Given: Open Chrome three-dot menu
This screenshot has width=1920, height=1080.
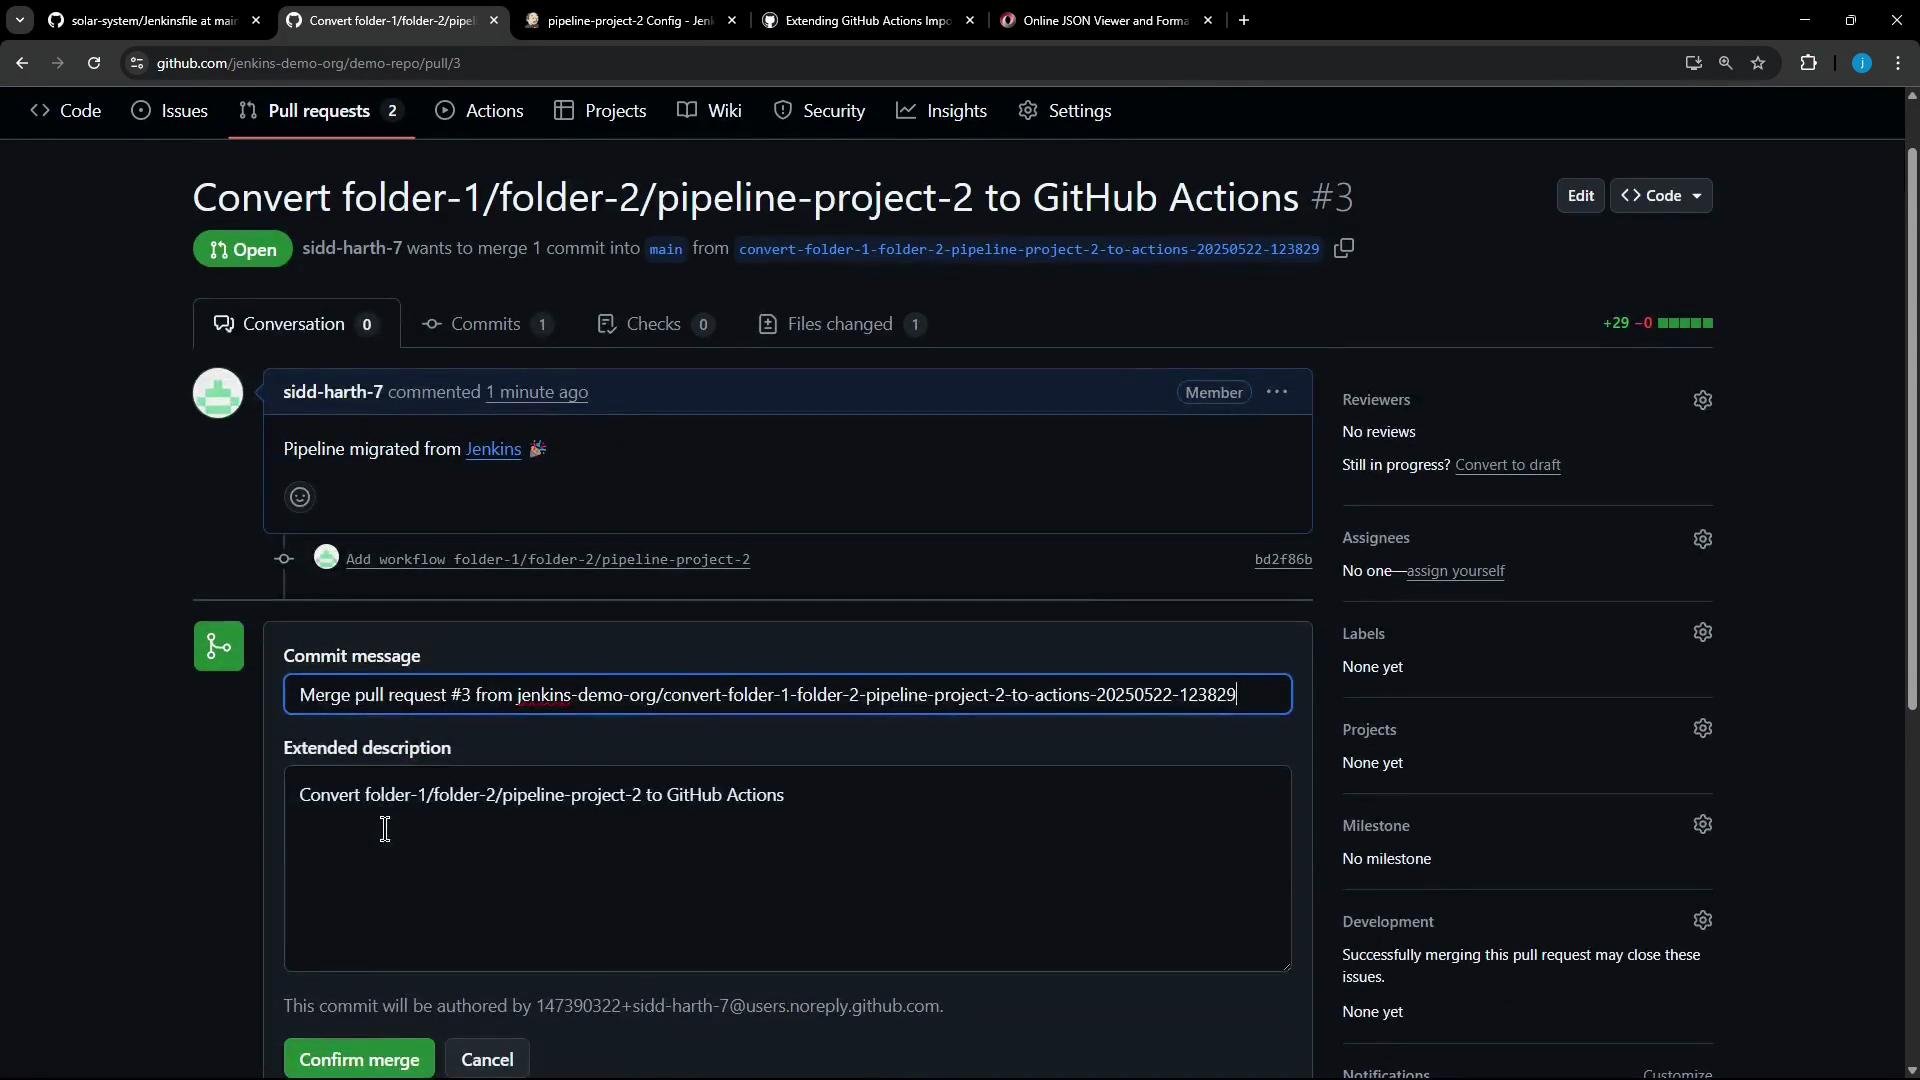Looking at the screenshot, I should (x=1898, y=63).
